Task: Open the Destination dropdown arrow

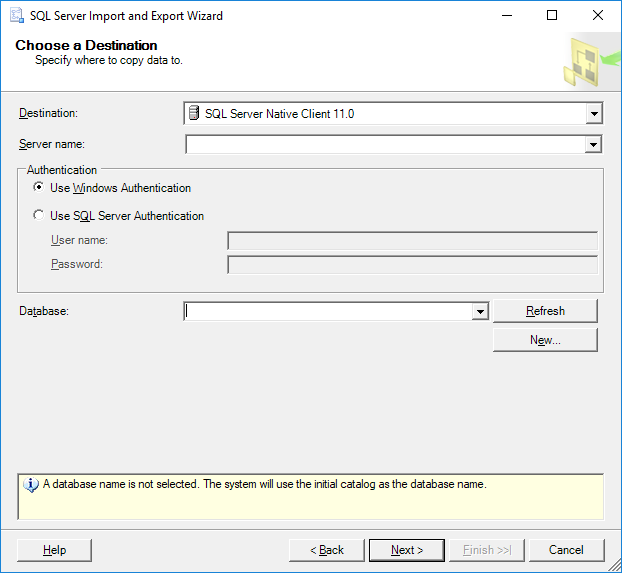Action: tap(594, 114)
